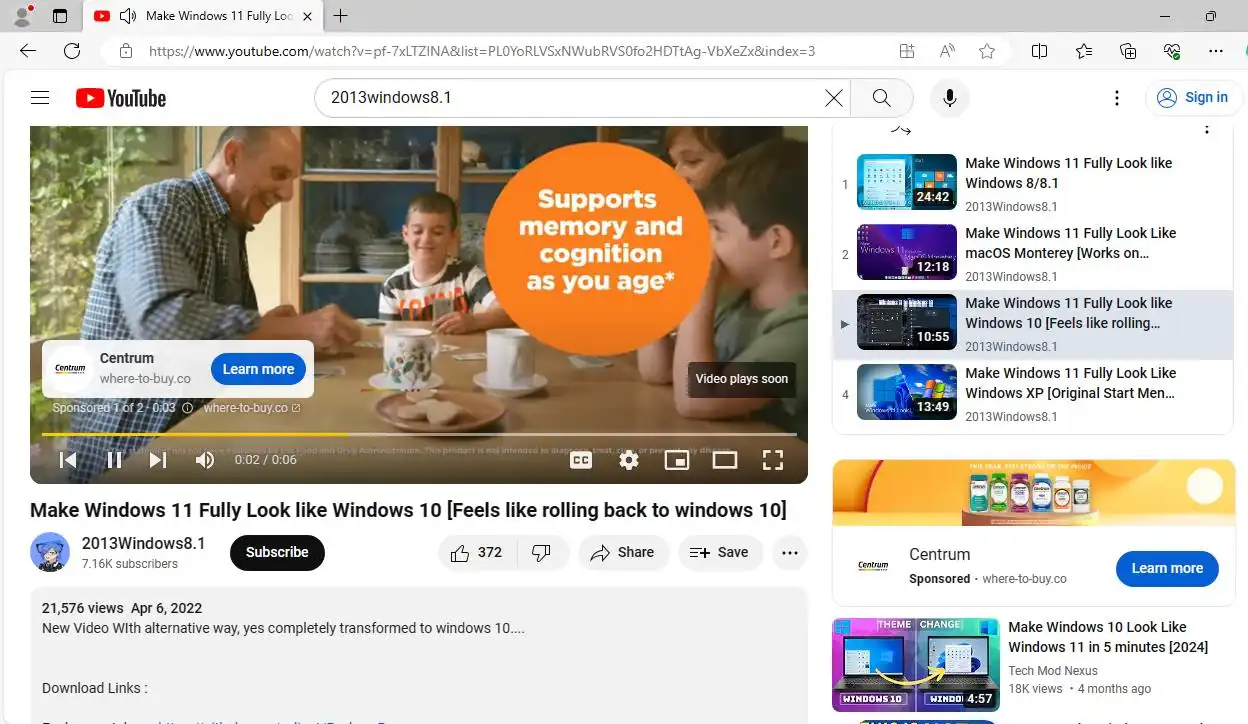Open YouTube settings three-dot menu
Viewport: 1248px width, 724px height.
pos(1117,98)
